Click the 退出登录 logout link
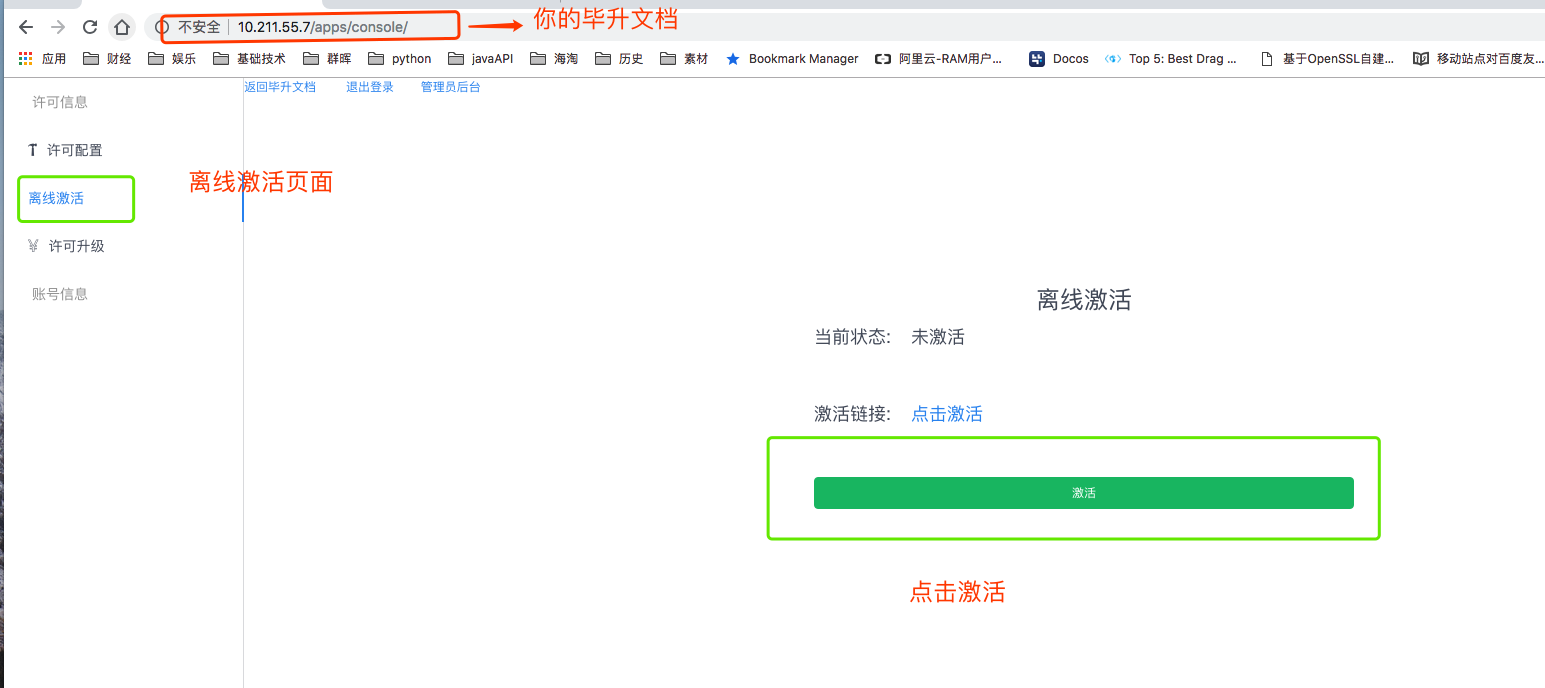 (x=370, y=87)
